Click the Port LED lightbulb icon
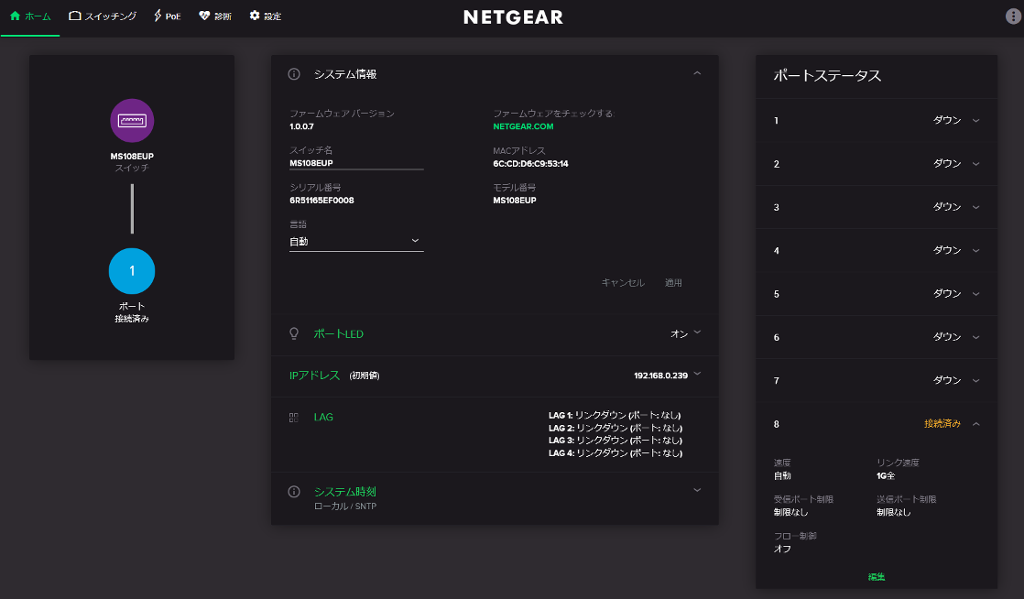 294,333
